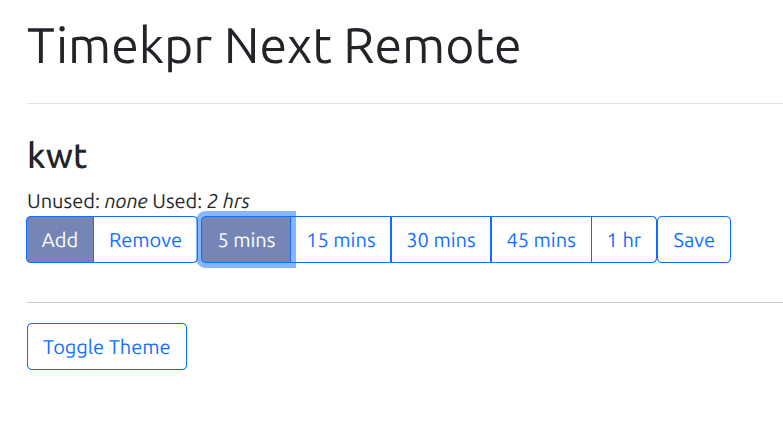Switch to Remove mode
Viewport: 783px width, 422px height.
tap(145, 240)
